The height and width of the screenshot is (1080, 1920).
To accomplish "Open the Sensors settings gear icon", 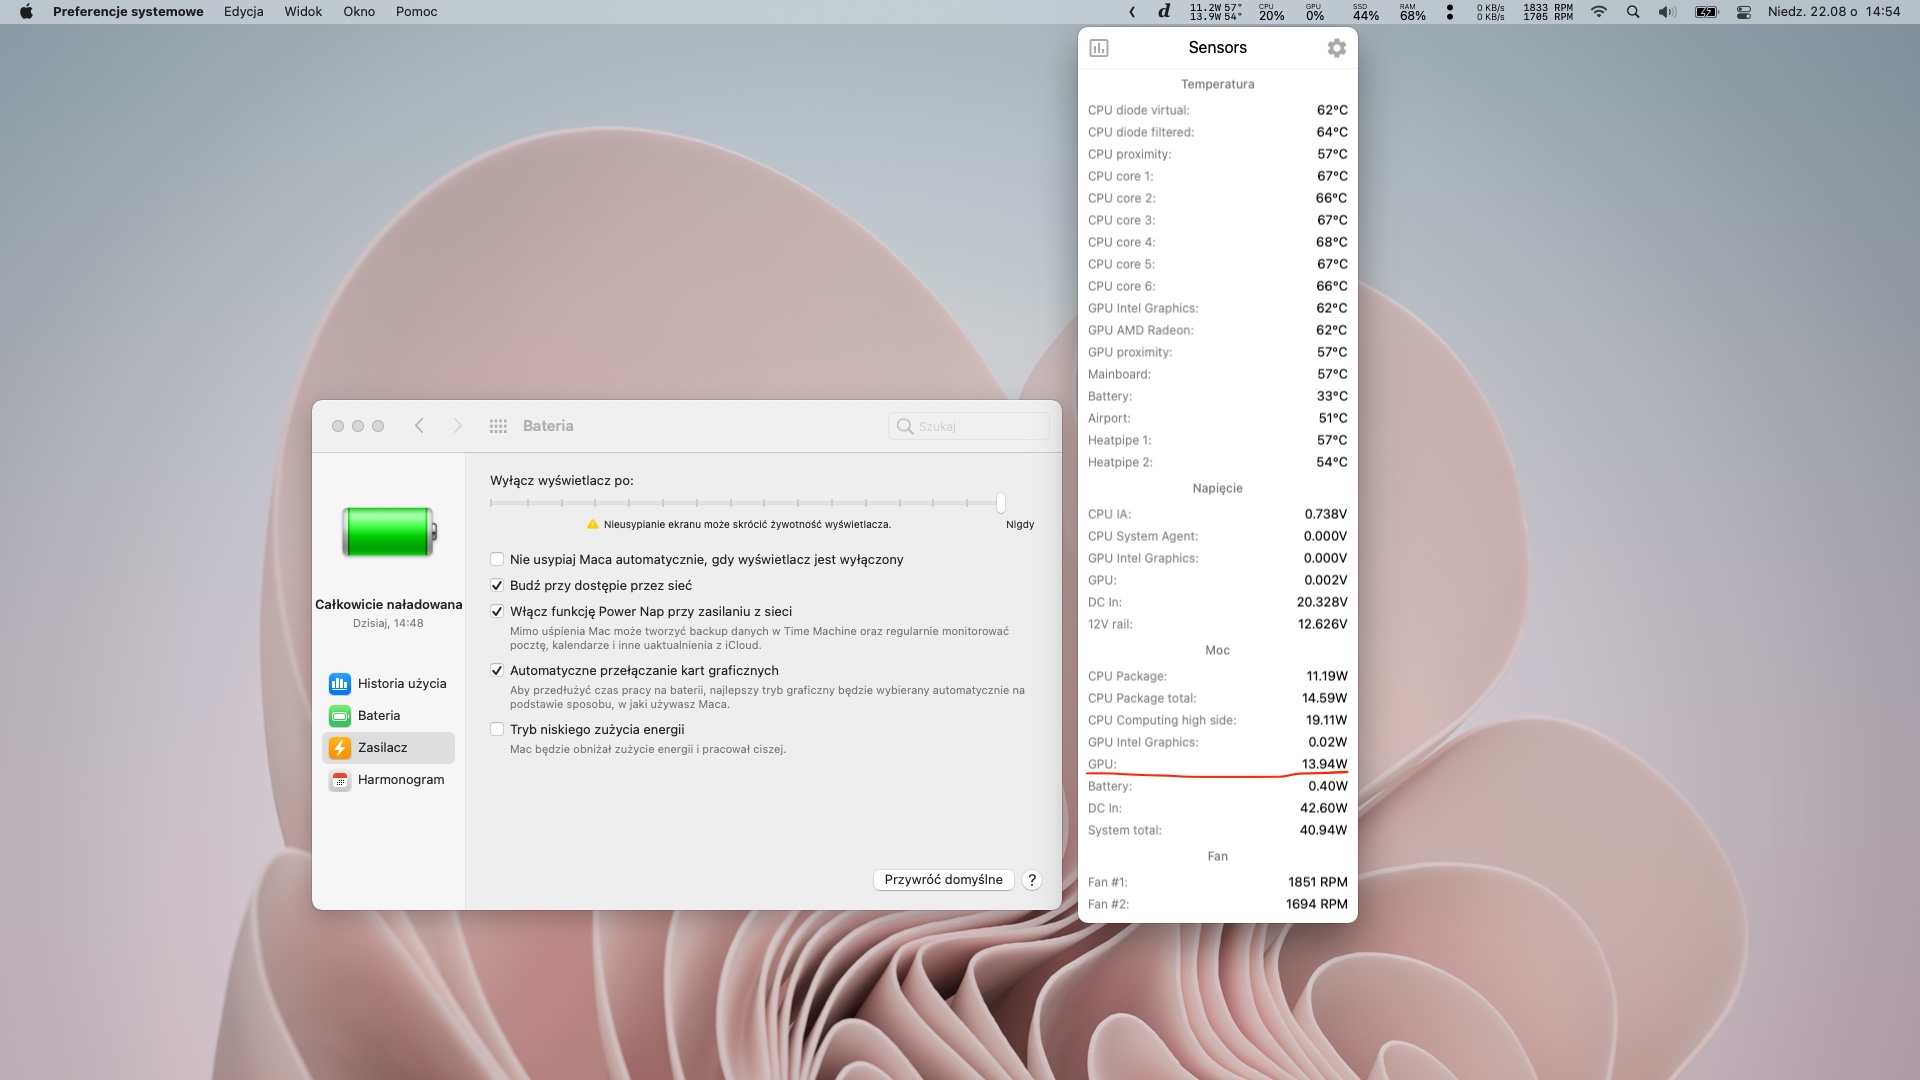I will pos(1336,48).
